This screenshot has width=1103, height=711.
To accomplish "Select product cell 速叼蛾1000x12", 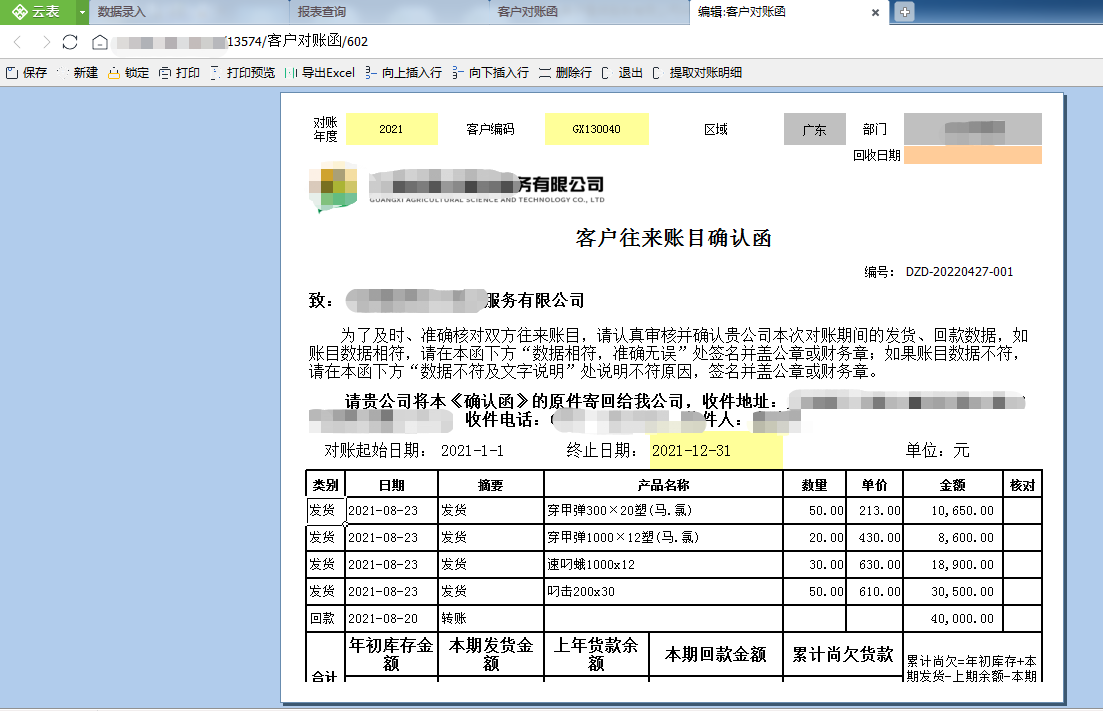I will 663,564.
